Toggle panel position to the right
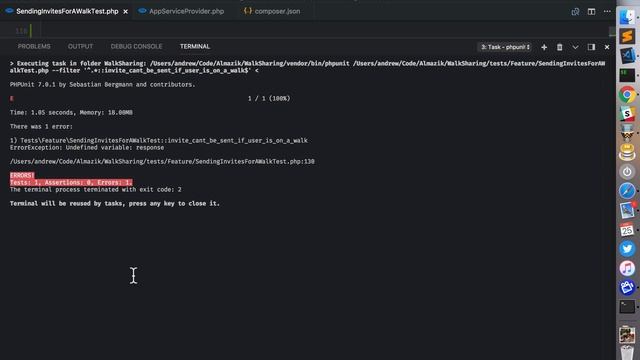Screen dimensions: 640x360 pos(591,47)
